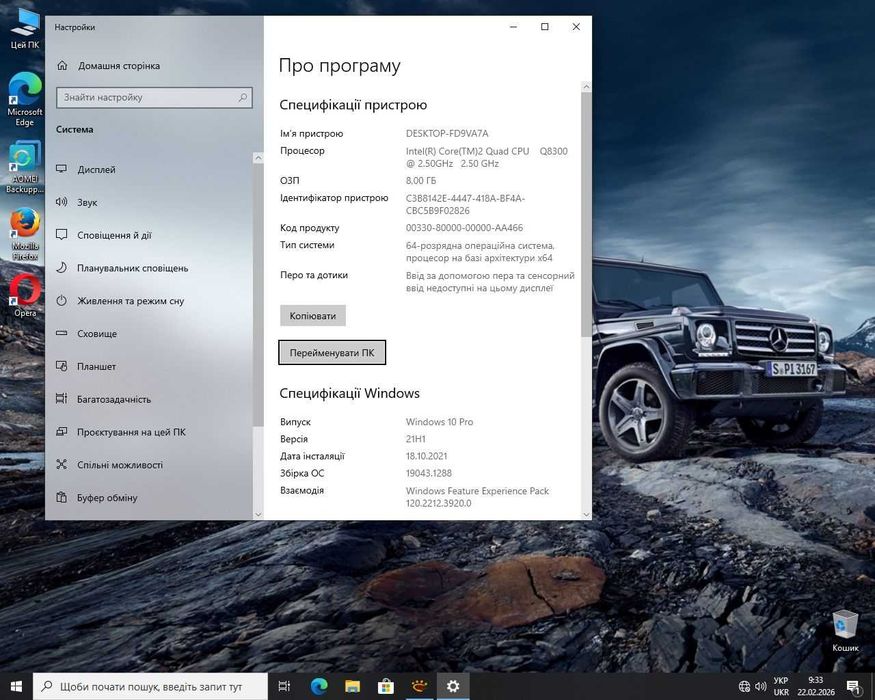Open the Цей ПК desktop icon
Viewport: 875px width, 700px height.
pos(25,28)
